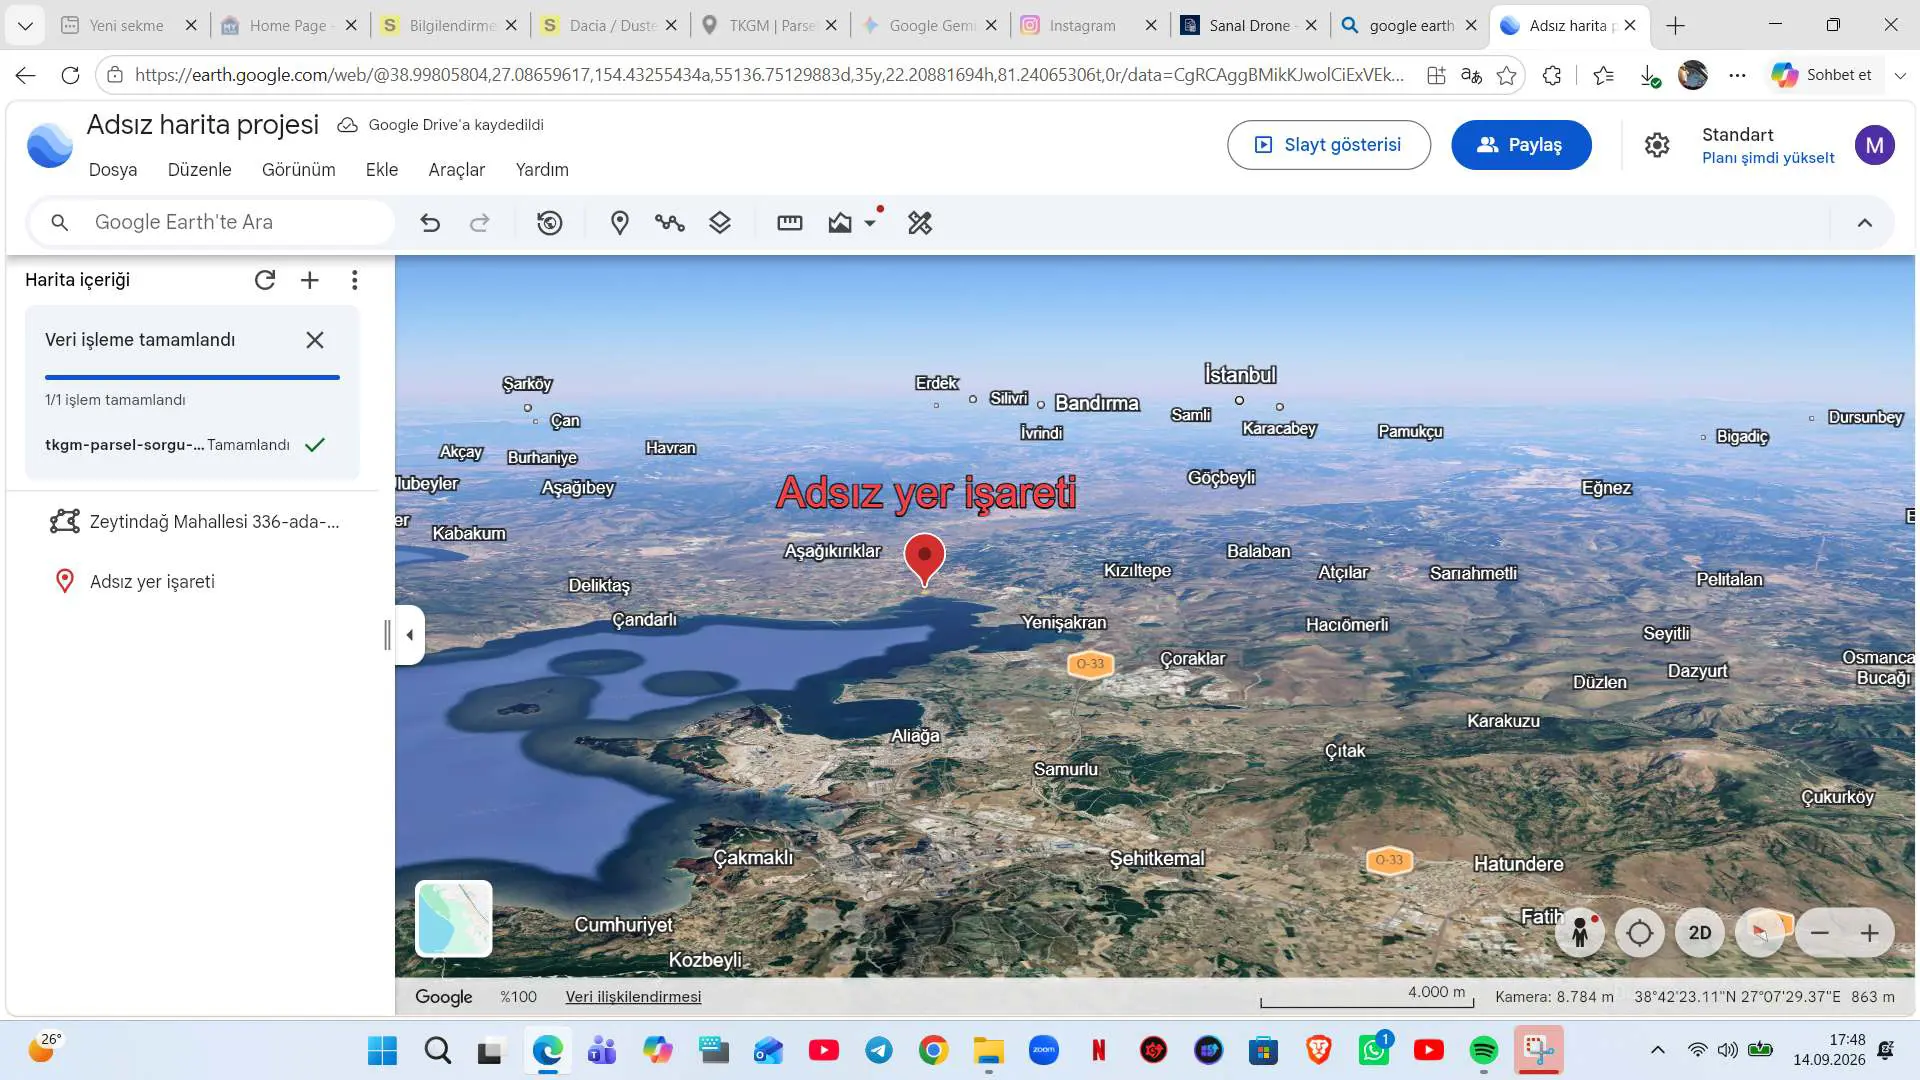
Task: Open the browser downloads icon
Action: (1650, 75)
